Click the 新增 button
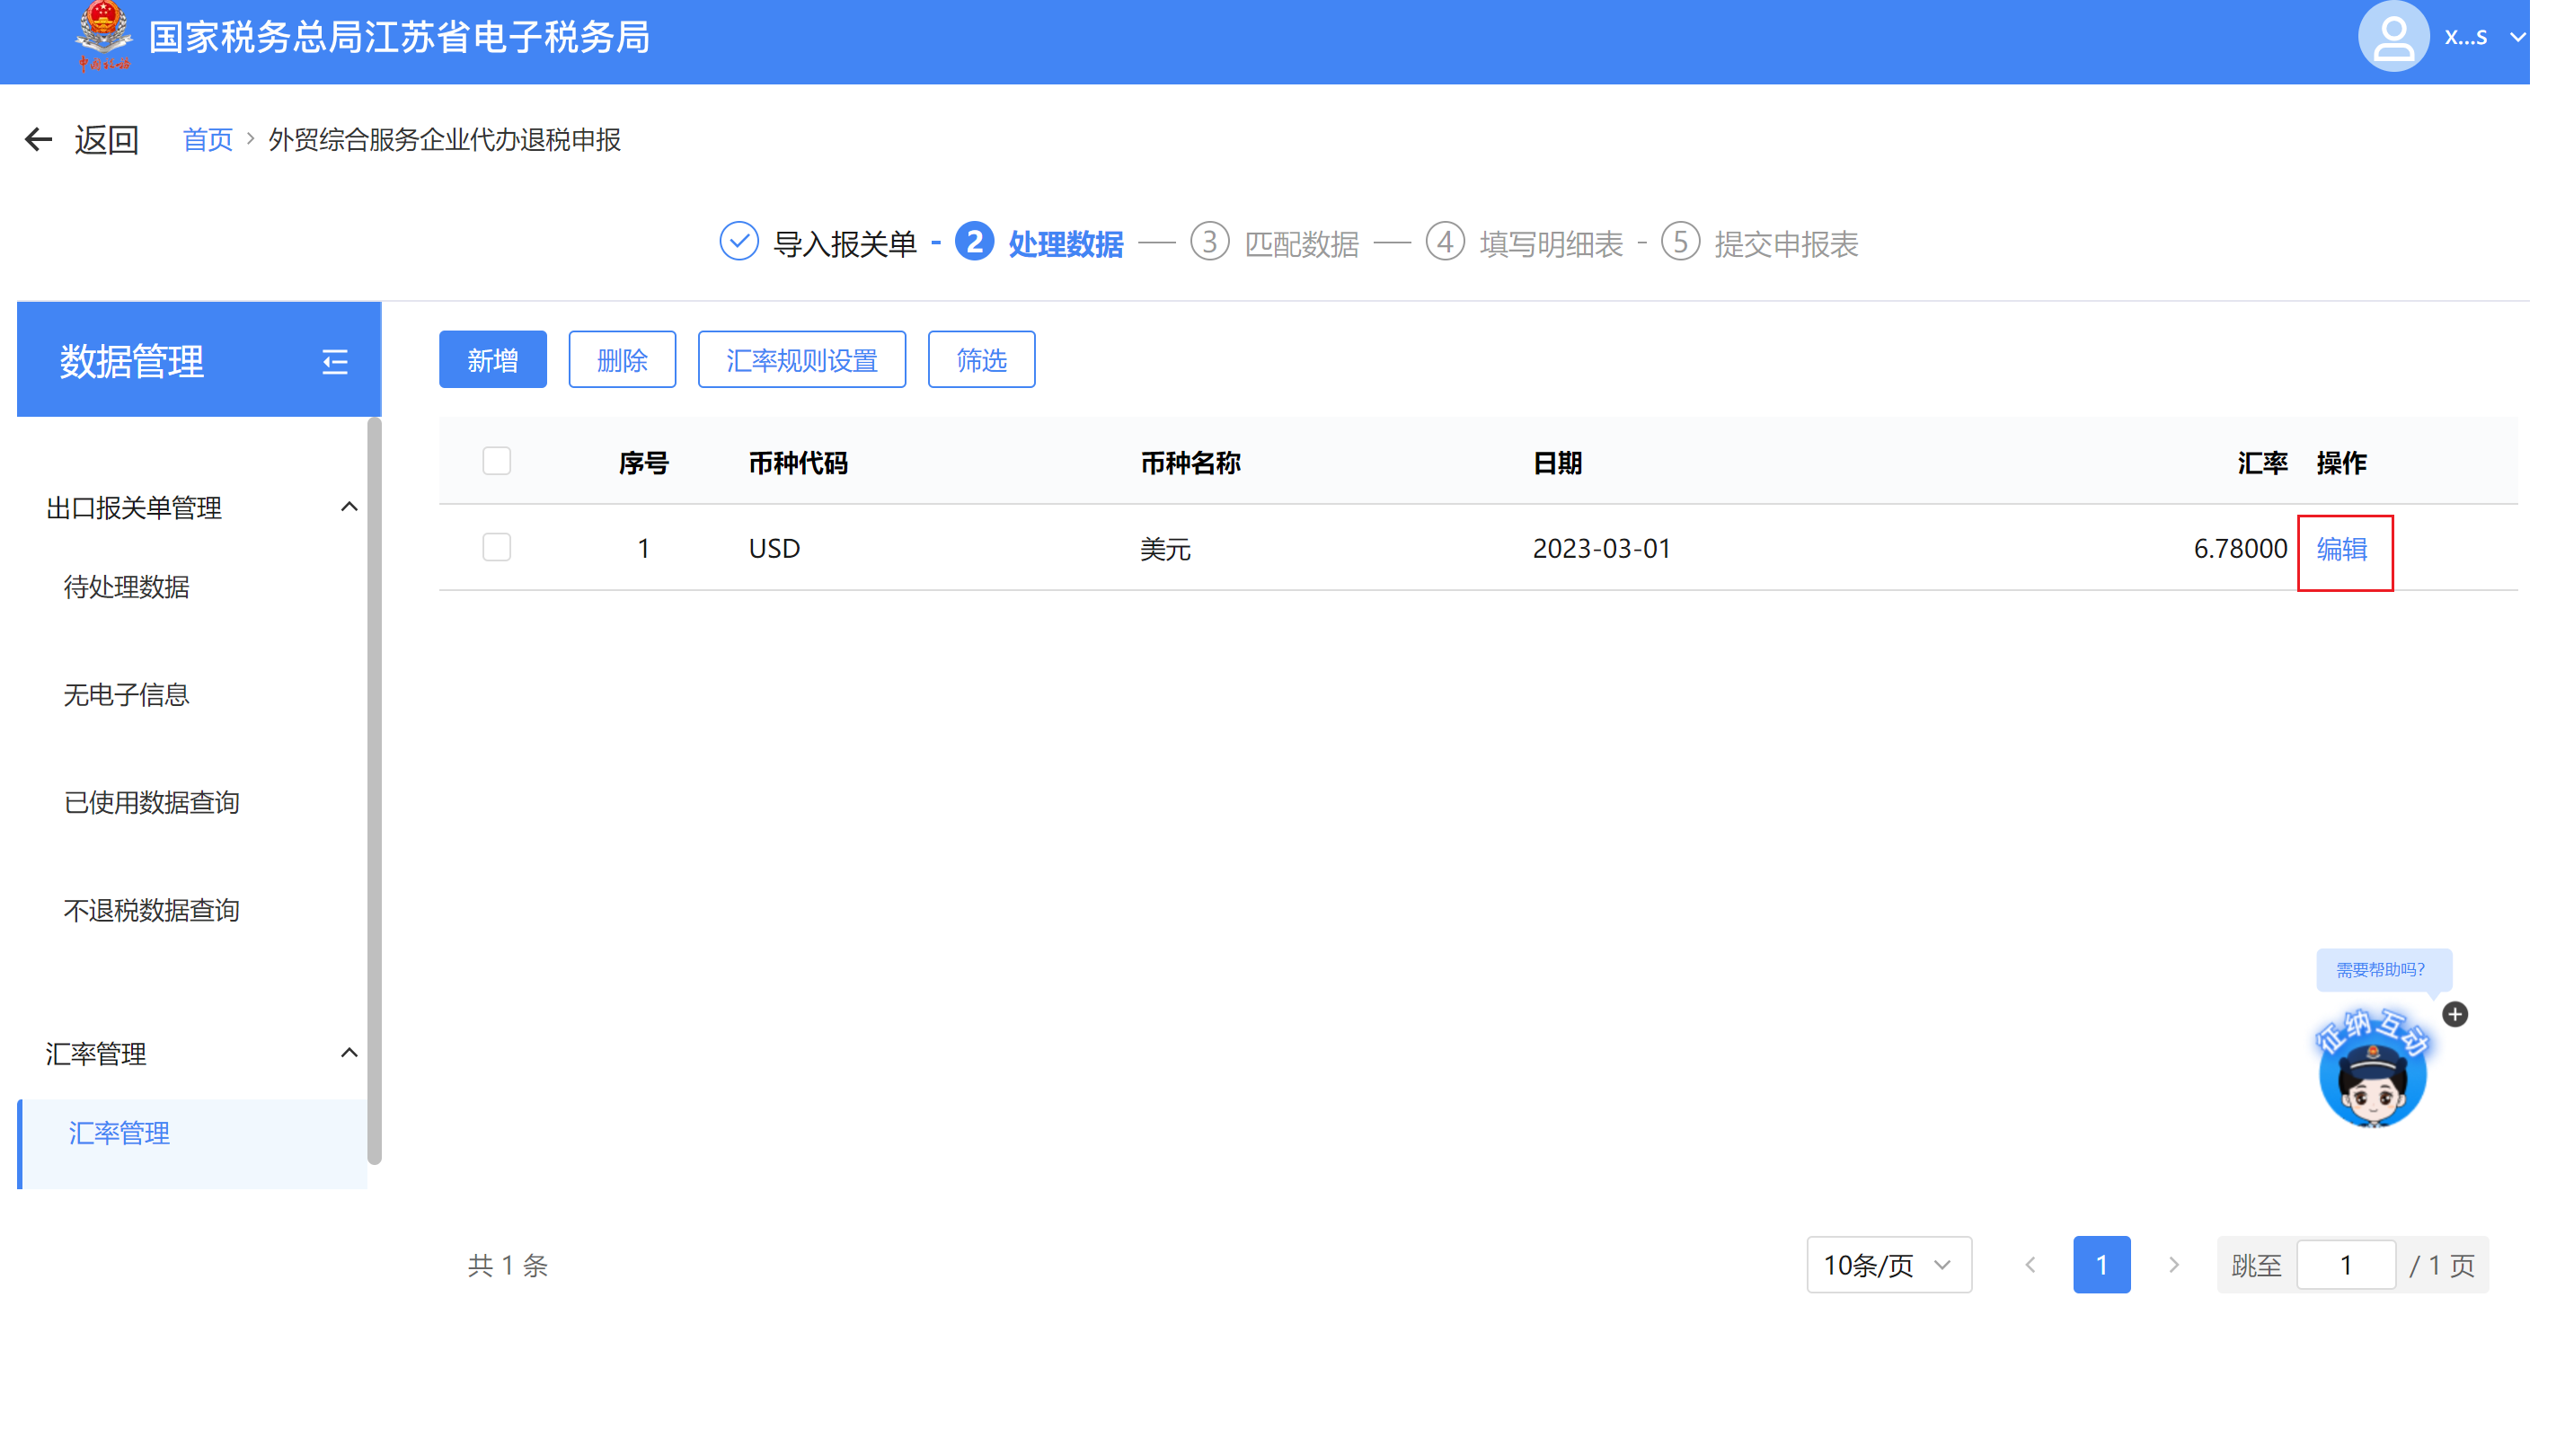Image resolution: width=2565 pixels, height=1456 pixels. (492, 359)
